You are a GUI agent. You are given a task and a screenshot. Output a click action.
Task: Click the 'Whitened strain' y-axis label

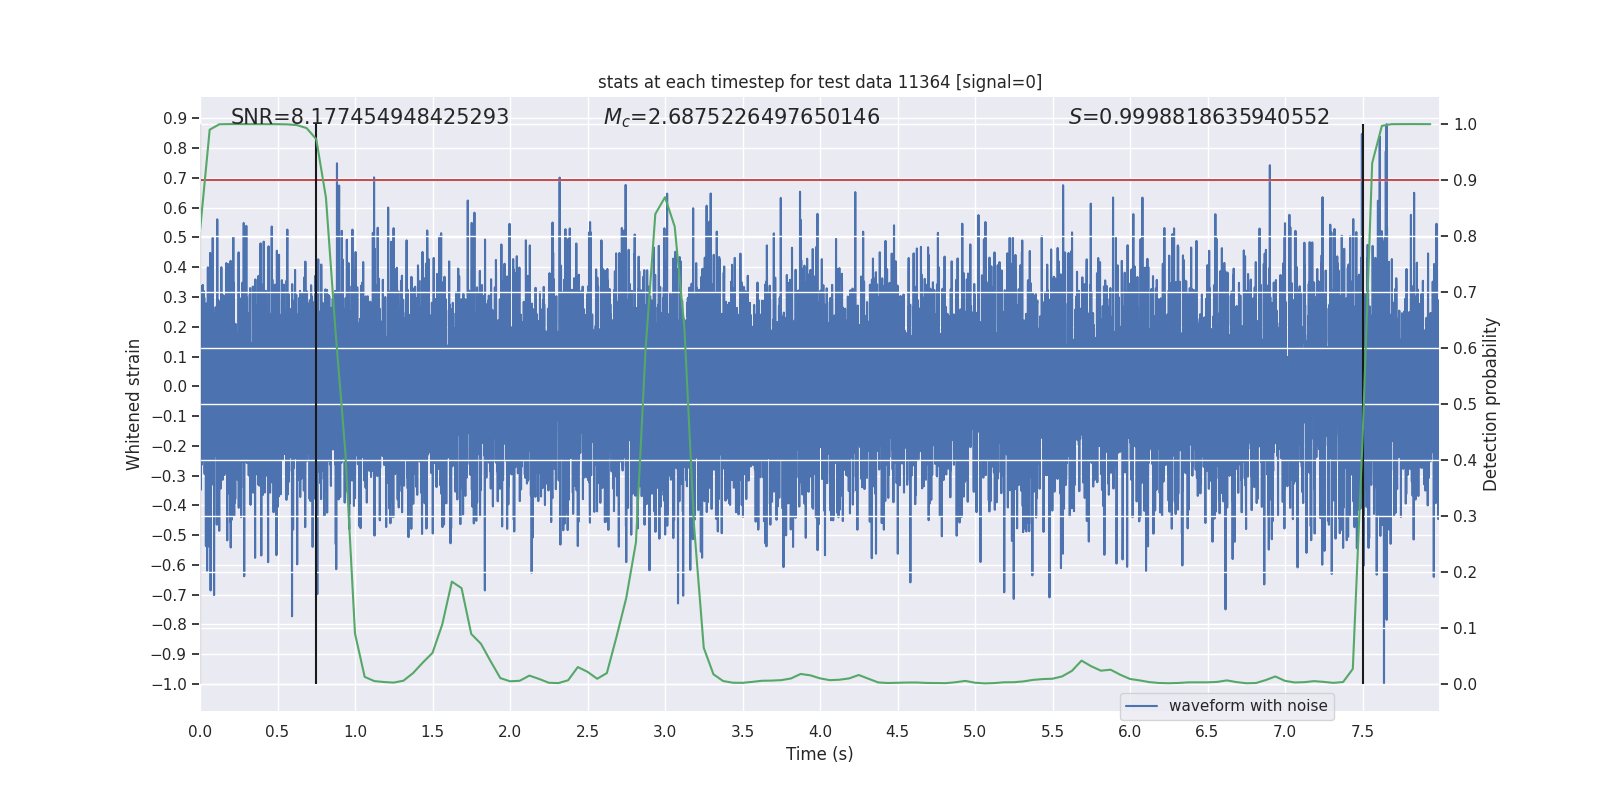pyautogui.click(x=133, y=404)
